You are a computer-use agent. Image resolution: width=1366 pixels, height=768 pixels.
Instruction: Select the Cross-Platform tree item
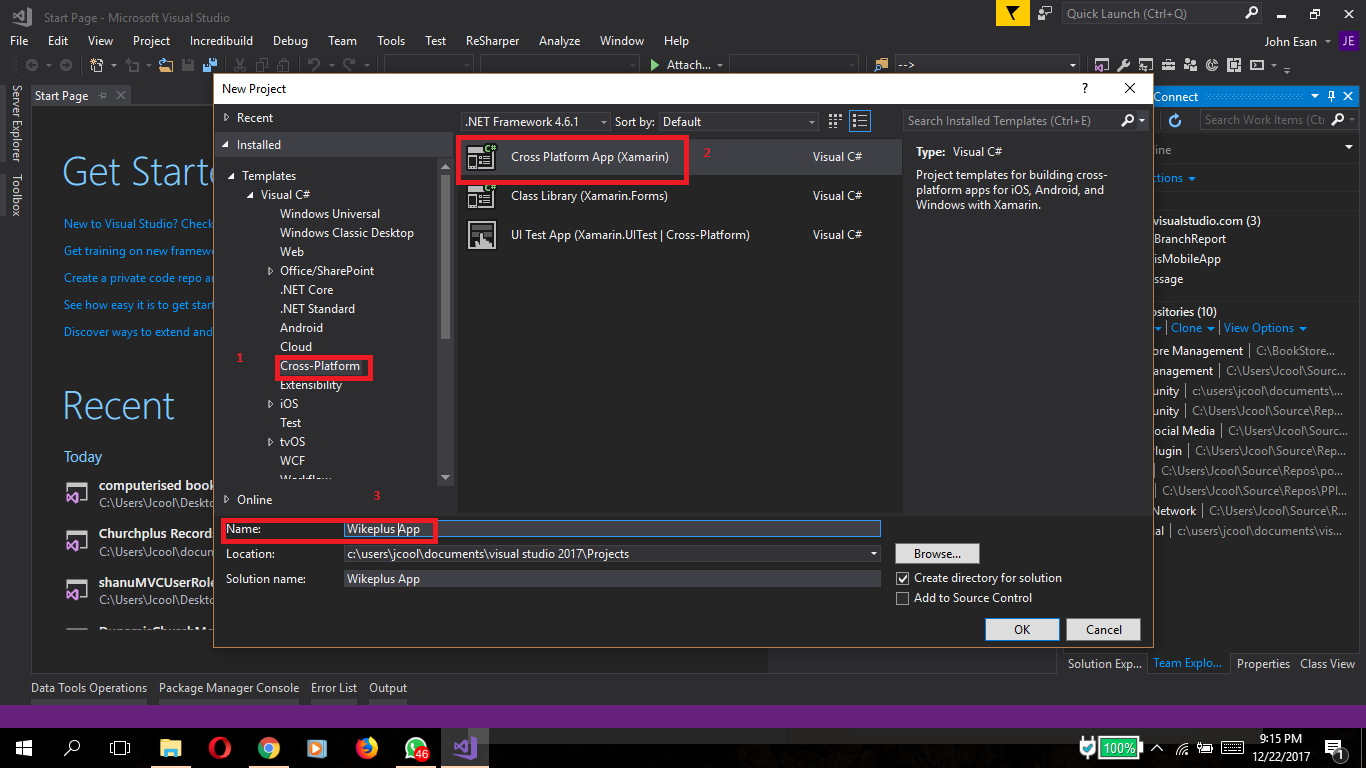320,366
